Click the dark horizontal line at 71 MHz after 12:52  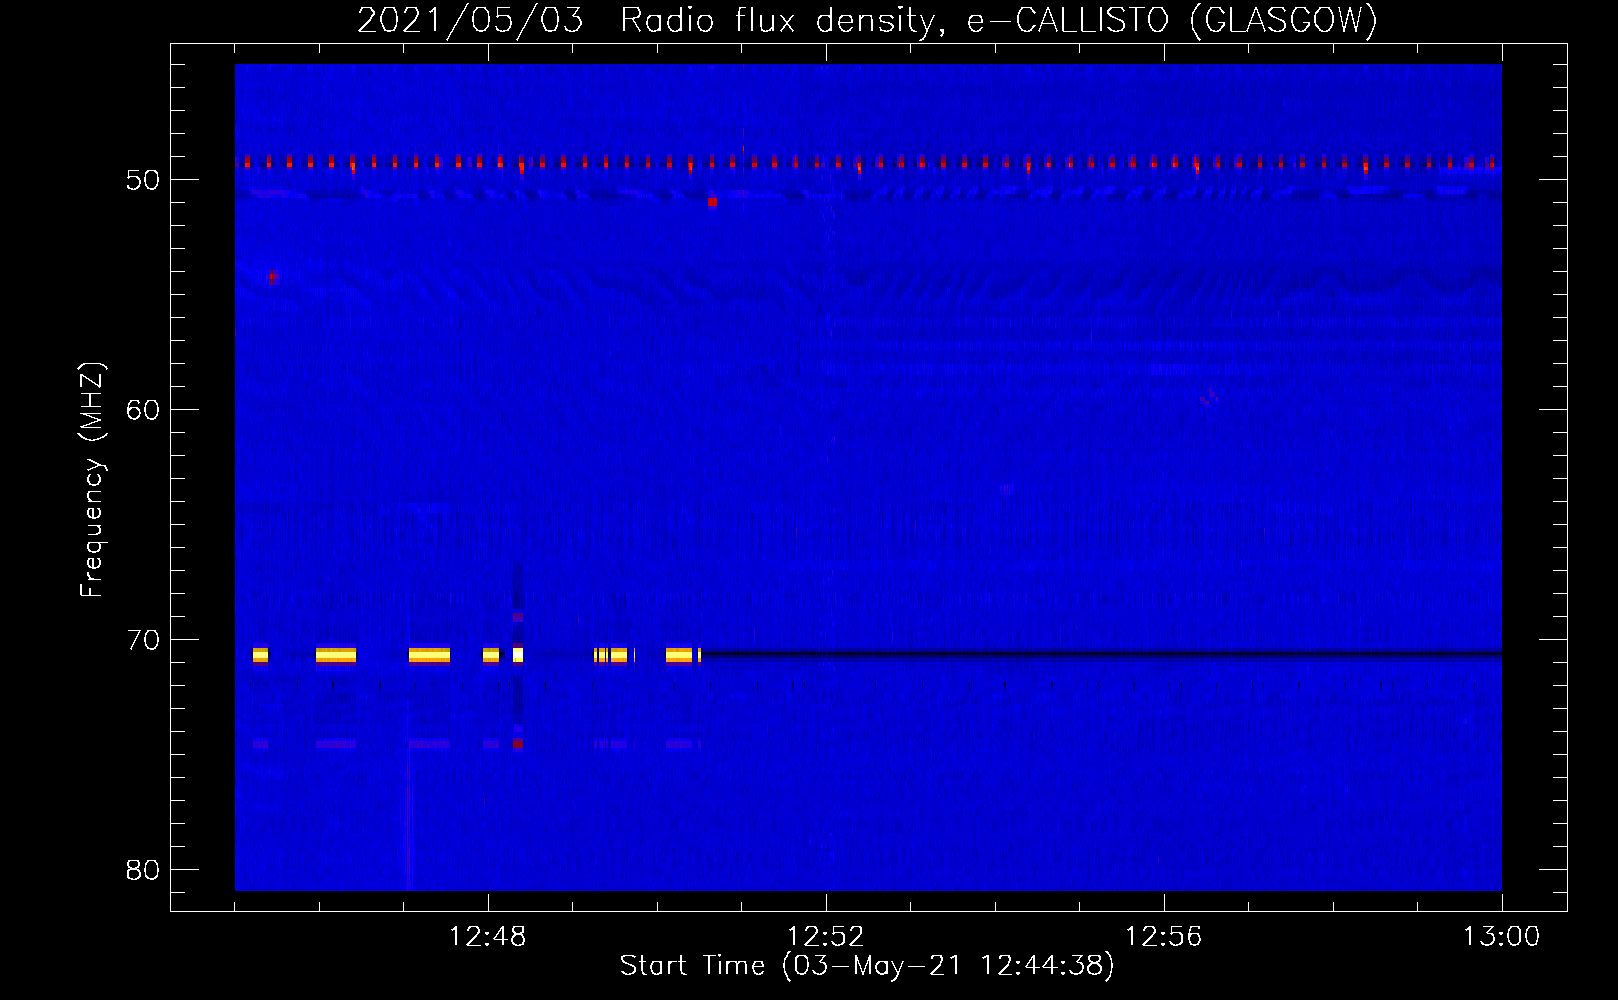(1101, 654)
